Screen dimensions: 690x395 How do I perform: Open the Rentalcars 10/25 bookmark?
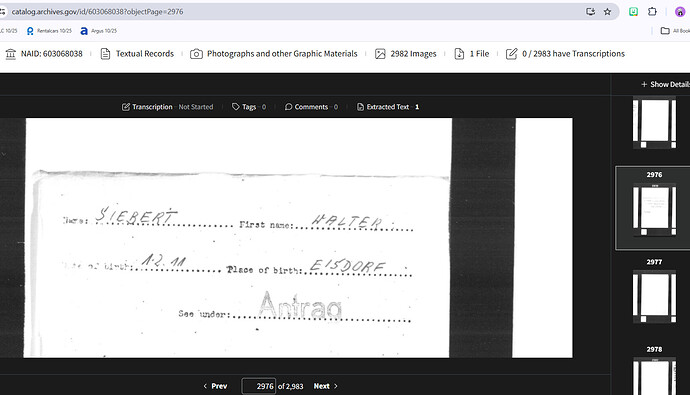pyautogui.click(x=49, y=31)
